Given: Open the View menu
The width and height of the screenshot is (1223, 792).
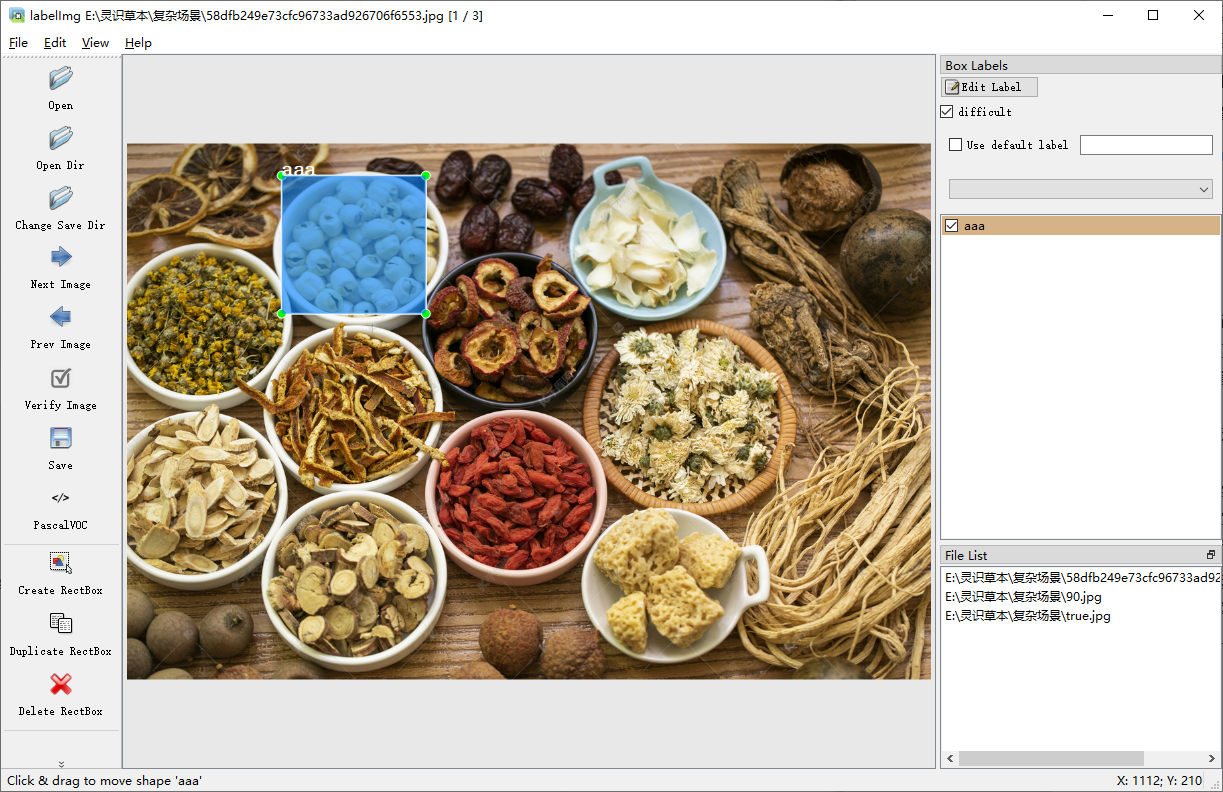Looking at the screenshot, I should pyautogui.click(x=95, y=43).
